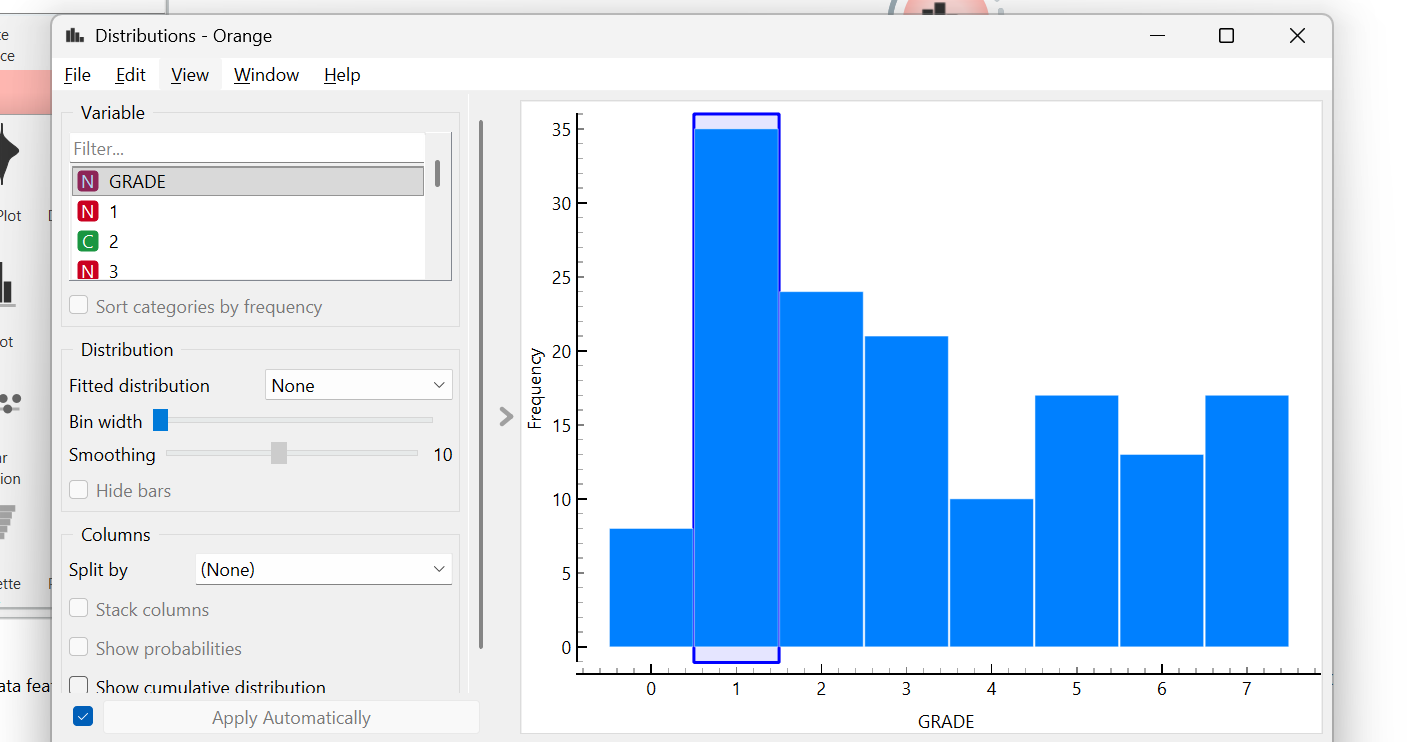1422x742 pixels.
Task: Minimize the Distributions window
Action: pyautogui.click(x=1157, y=36)
